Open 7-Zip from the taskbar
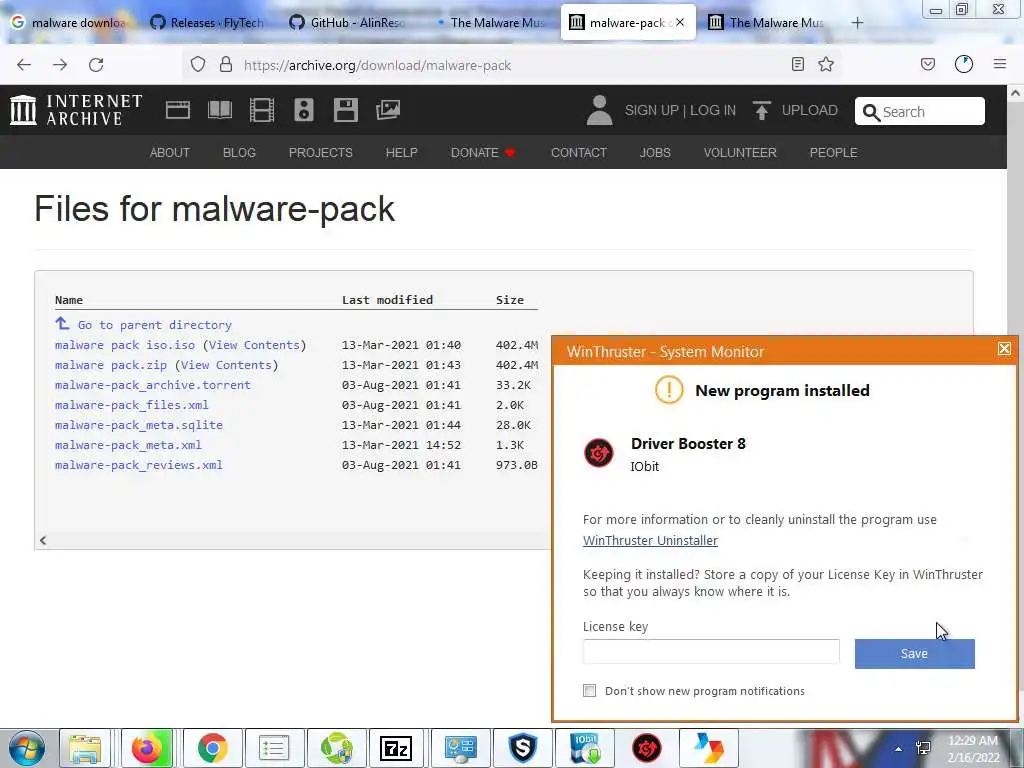The height and width of the screenshot is (768, 1024). [396, 748]
